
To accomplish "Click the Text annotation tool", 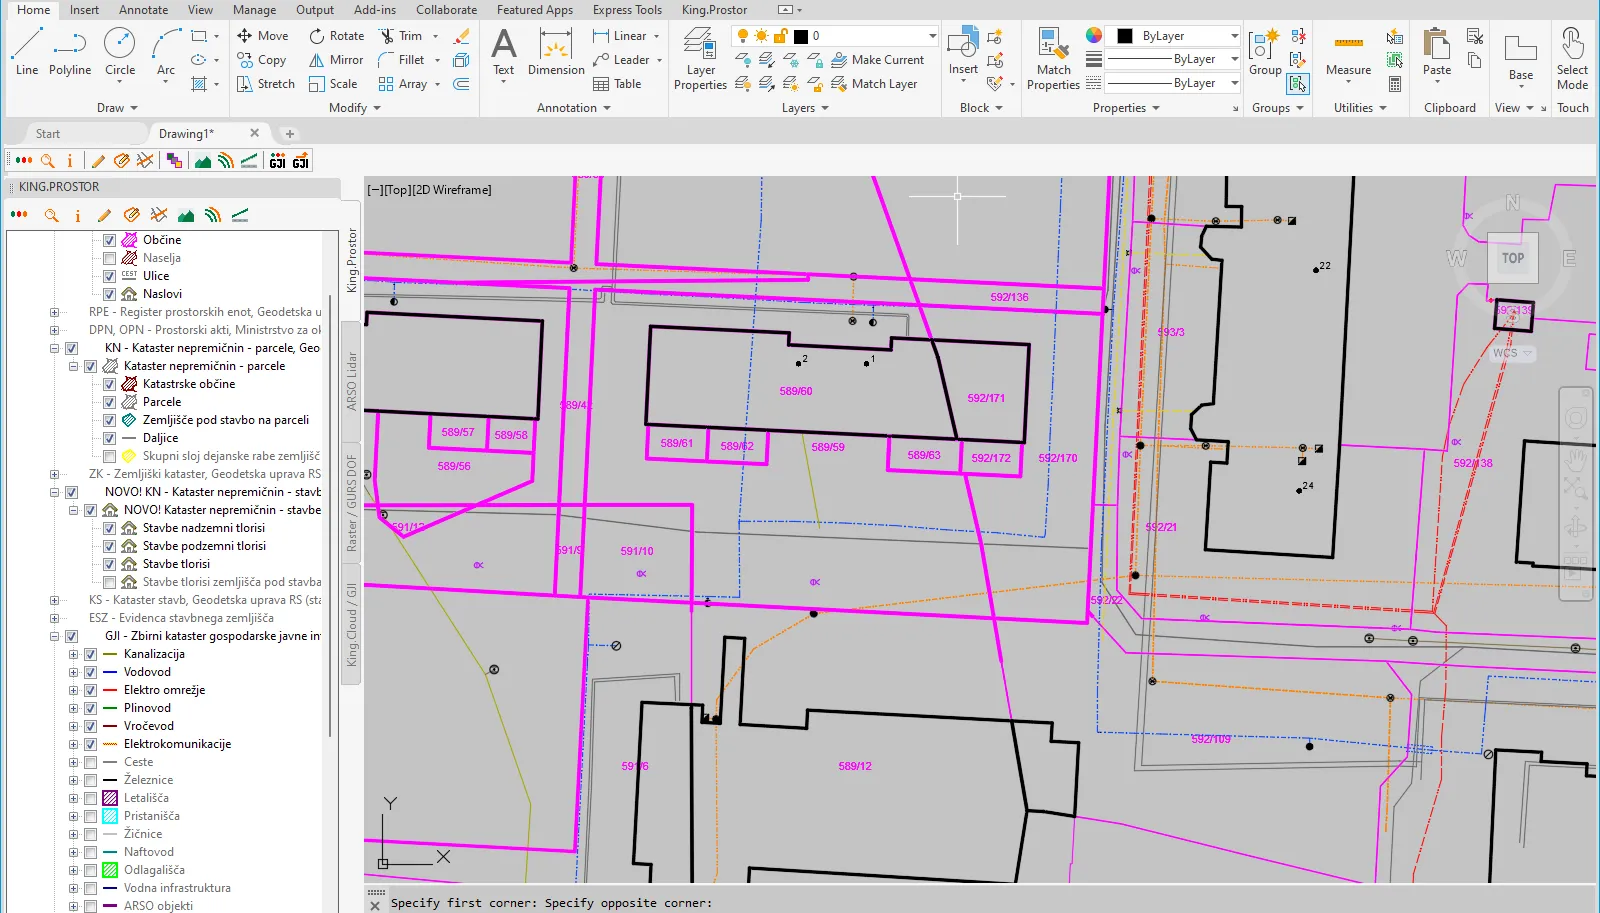I will click(x=504, y=52).
